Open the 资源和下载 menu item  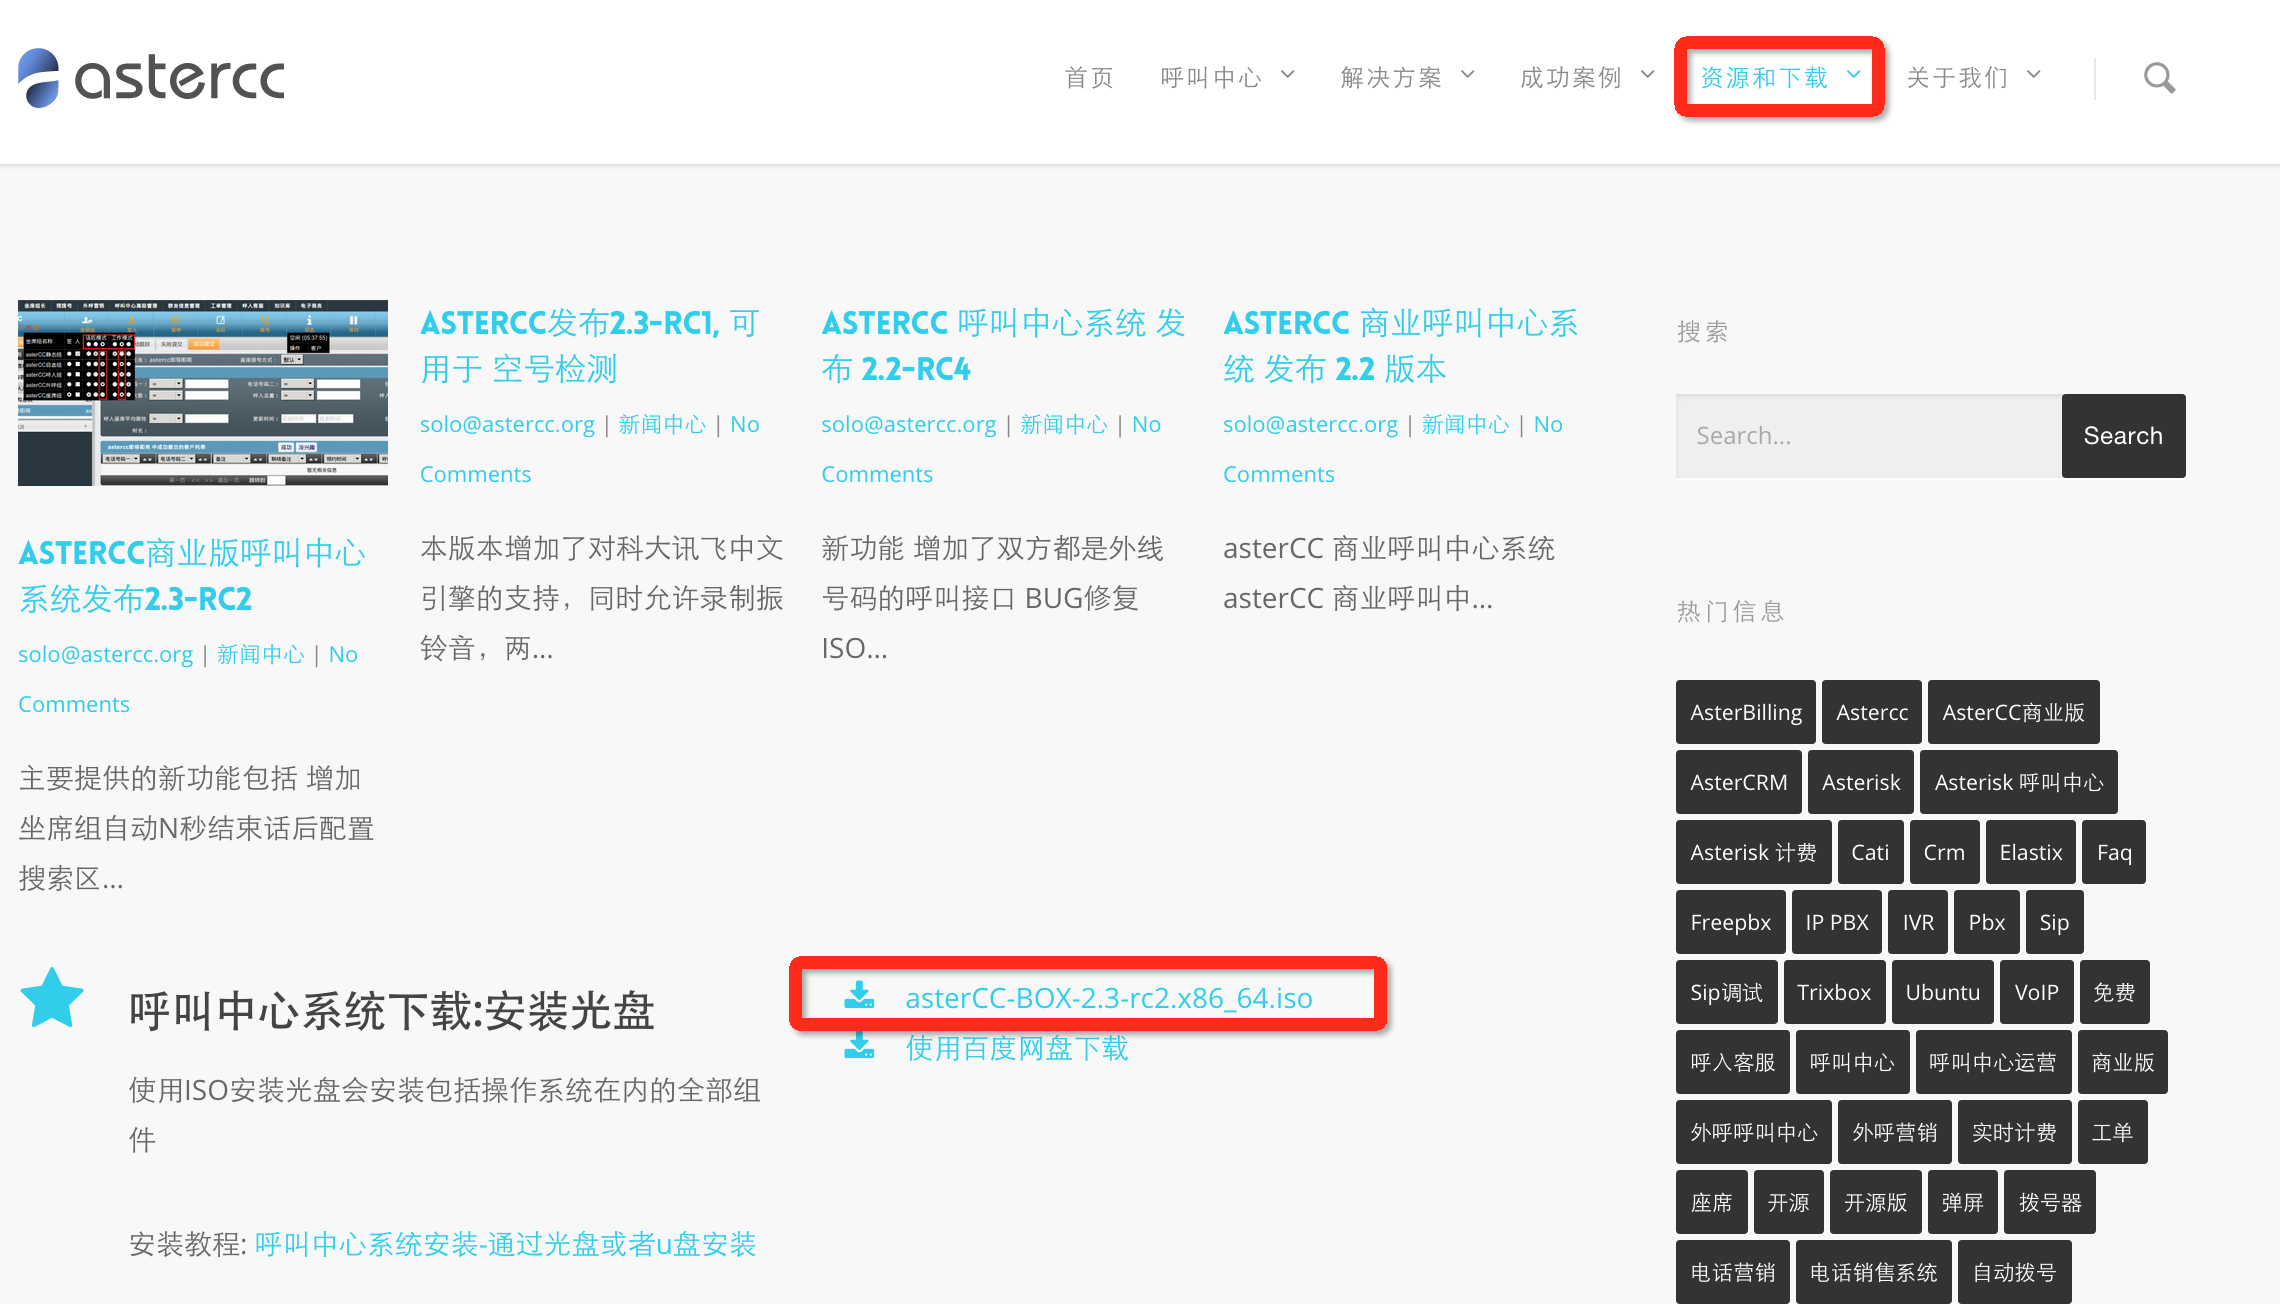[1765, 78]
